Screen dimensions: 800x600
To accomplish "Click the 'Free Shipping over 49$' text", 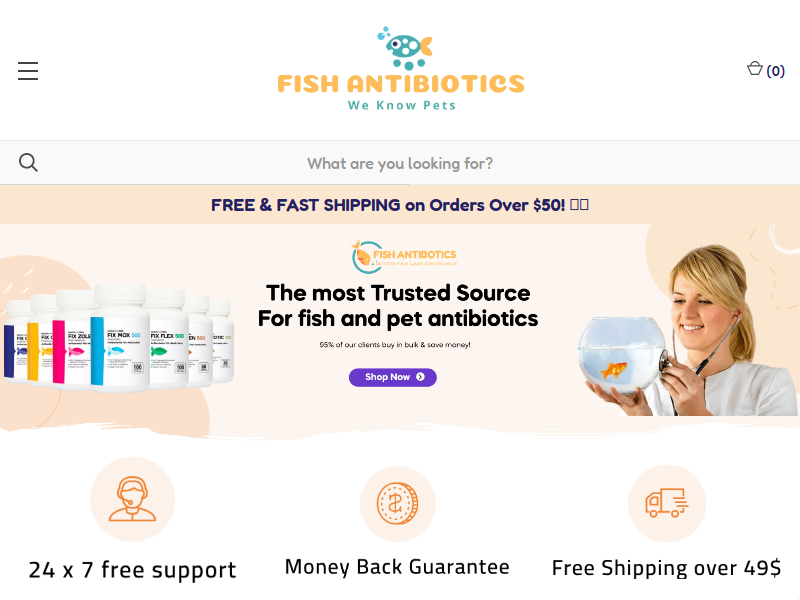I will tap(666, 568).
